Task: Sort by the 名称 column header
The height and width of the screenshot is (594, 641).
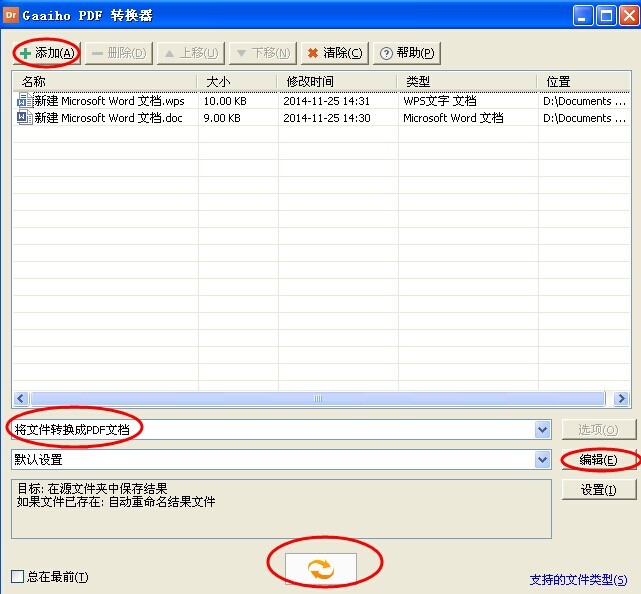Action: coord(105,81)
